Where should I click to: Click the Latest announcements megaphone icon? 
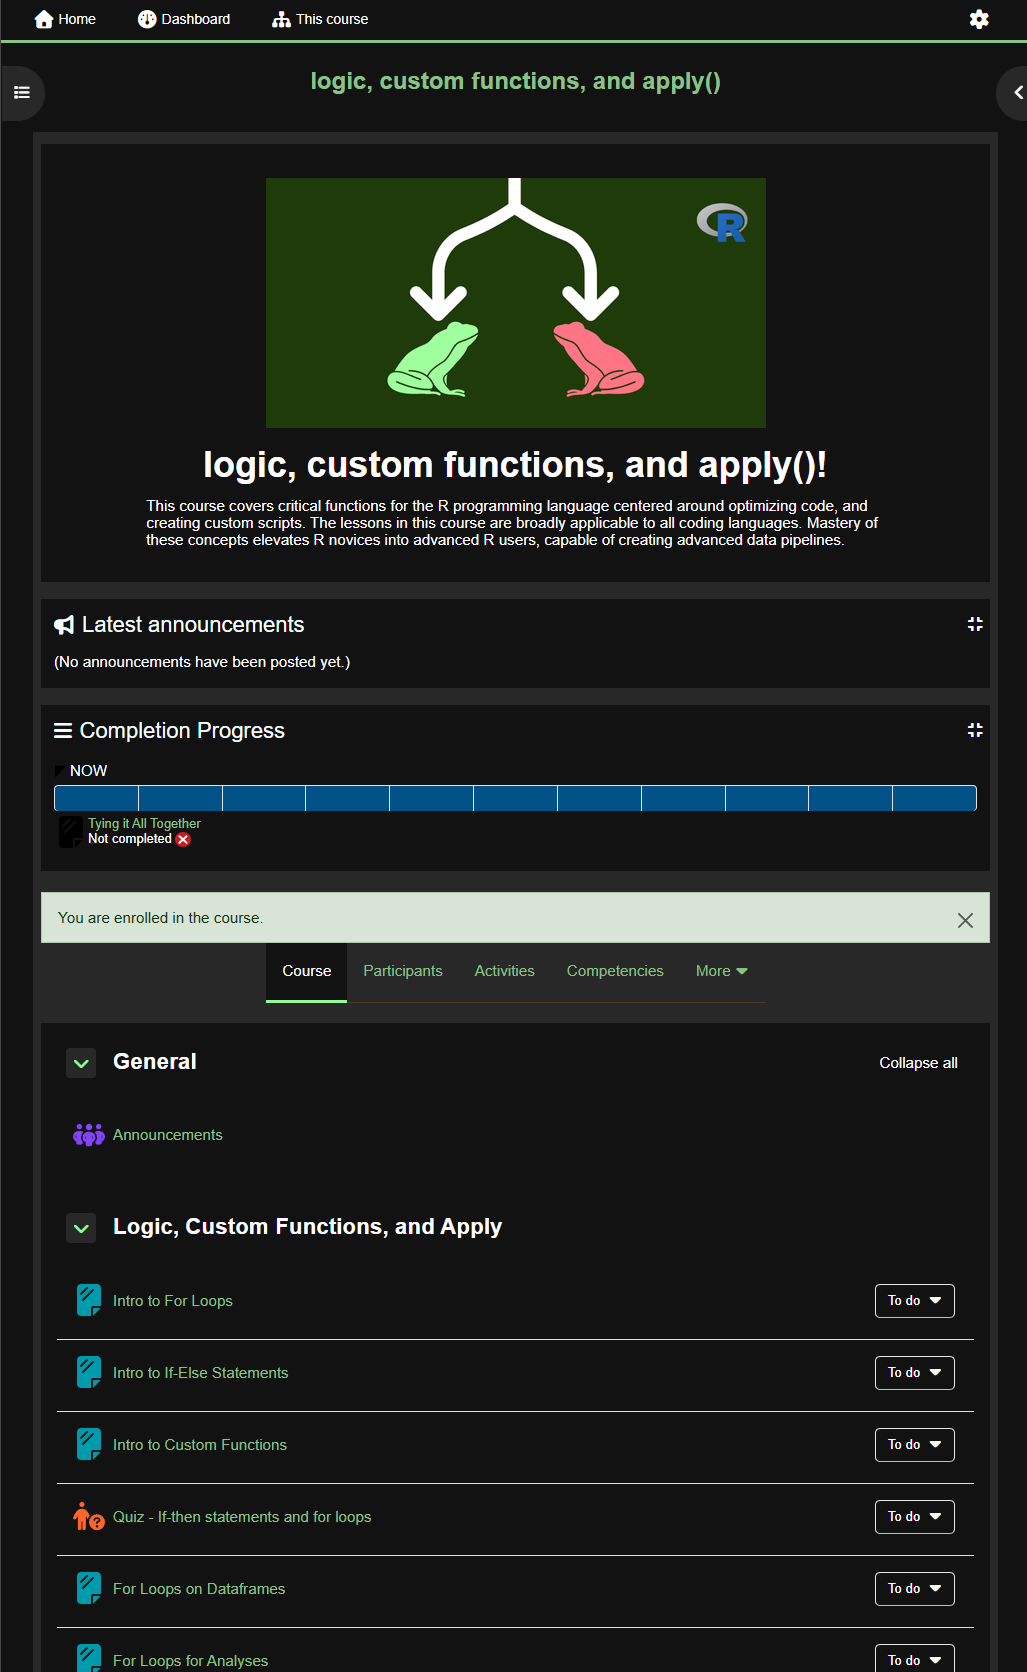click(x=64, y=625)
